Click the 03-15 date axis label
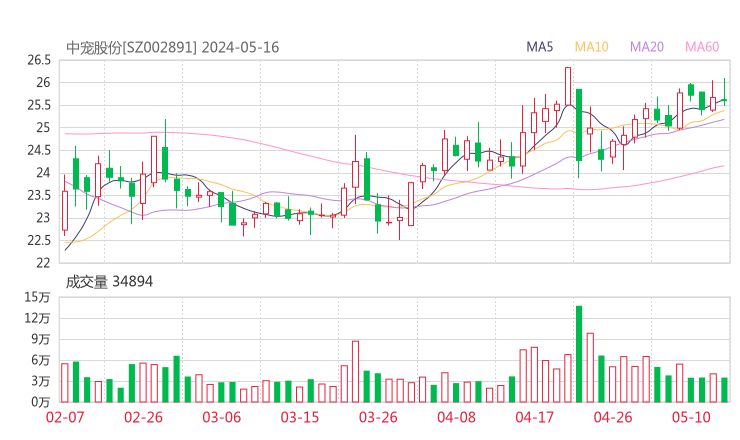The width and height of the screenshot is (740, 440). (x=300, y=417)
